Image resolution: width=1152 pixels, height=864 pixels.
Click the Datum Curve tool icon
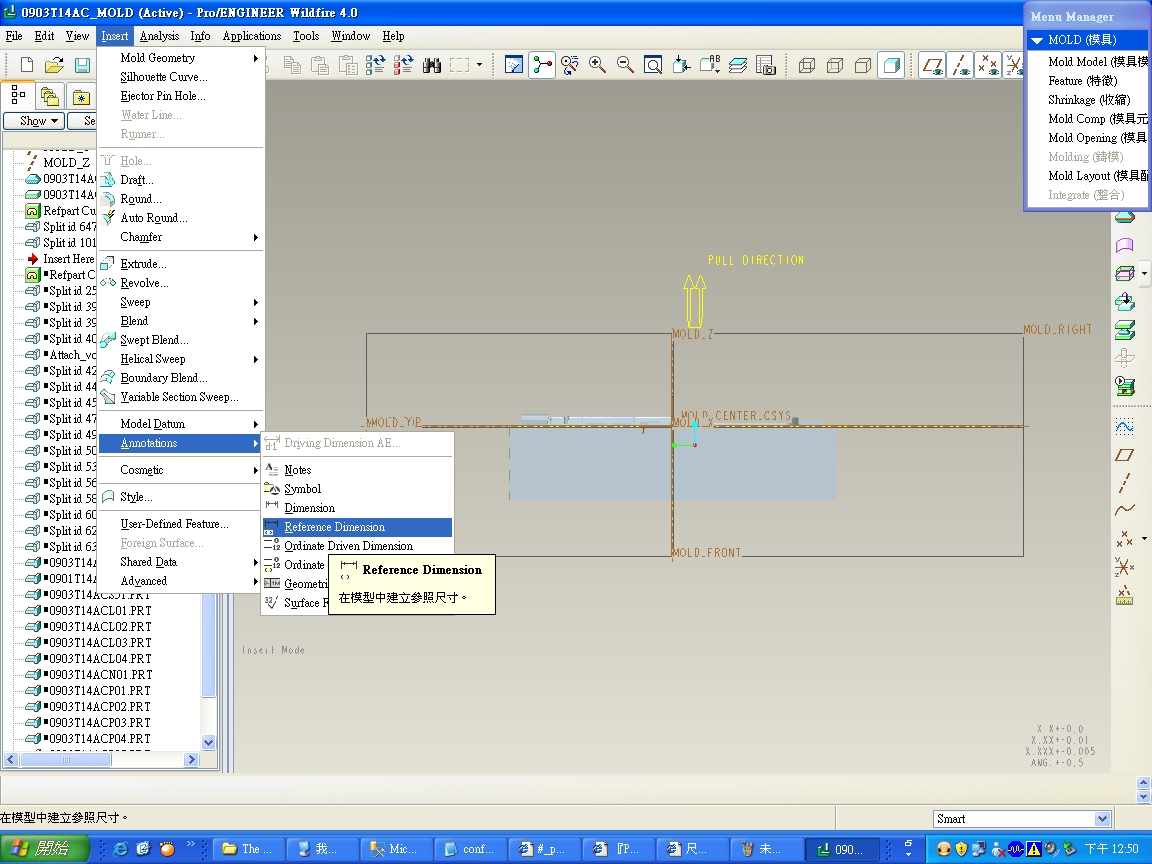click(1124, 510)
